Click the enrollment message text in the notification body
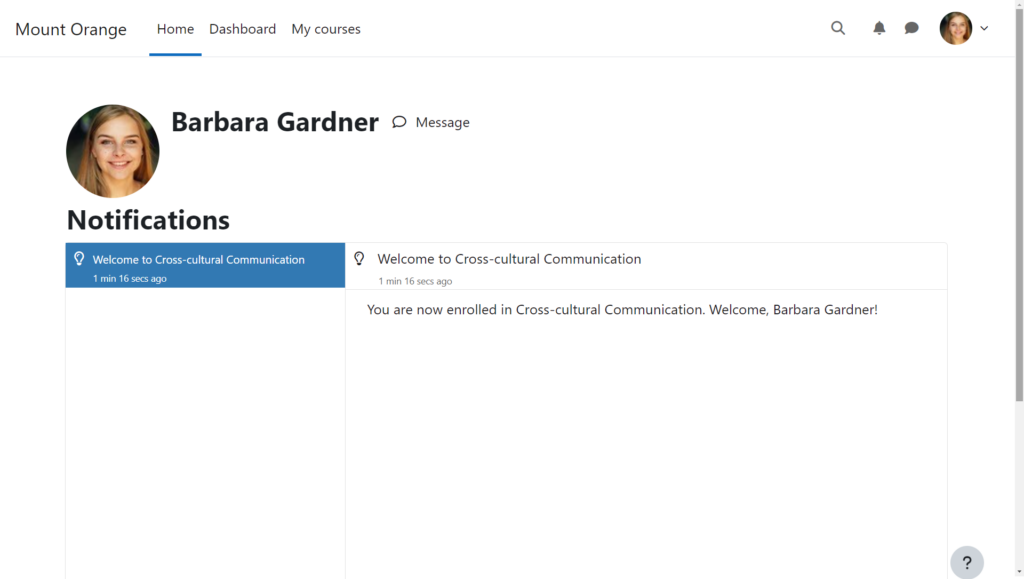Screen dimensions: 1024x579 (622, 310)
